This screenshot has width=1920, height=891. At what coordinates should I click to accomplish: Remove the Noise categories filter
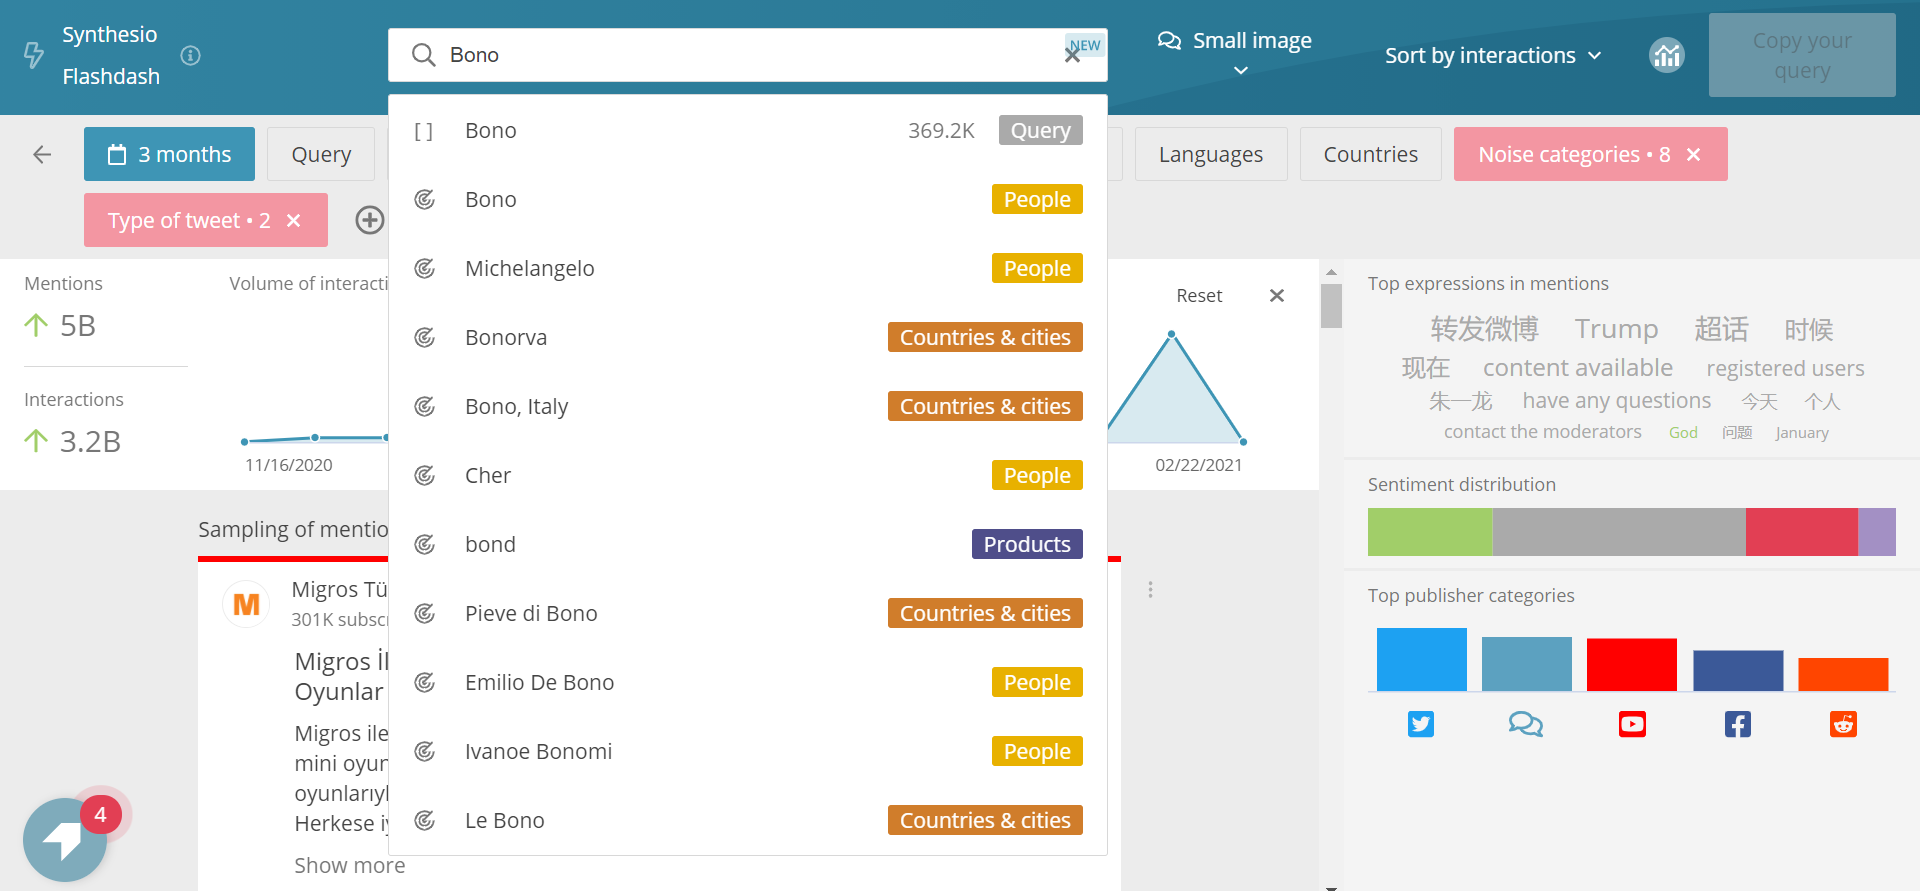click(1694, 154)
